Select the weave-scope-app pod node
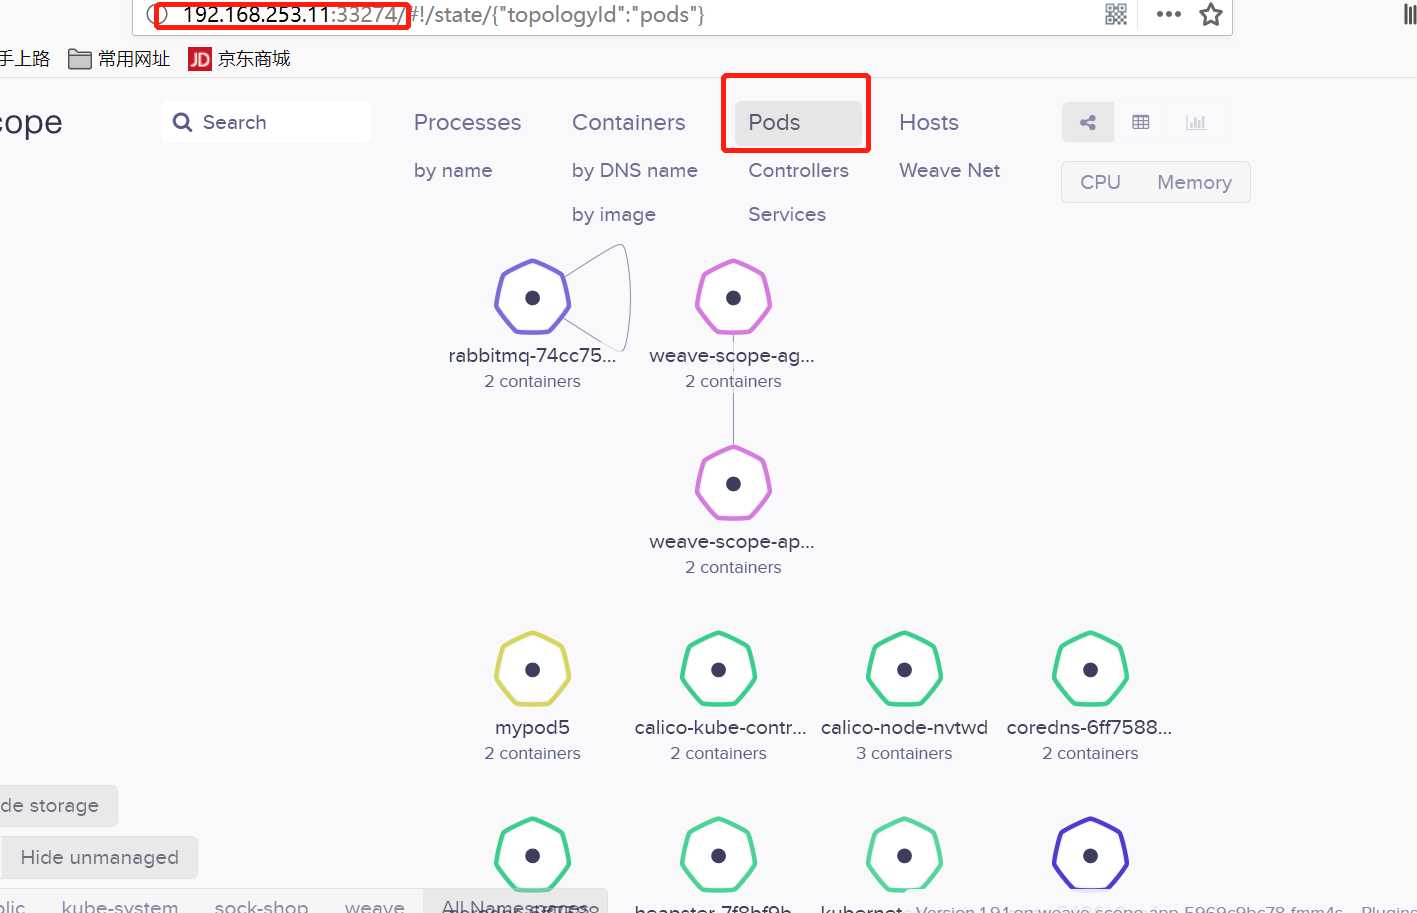The height and width of the screenshot is (913, 1417). pos(733,483)
